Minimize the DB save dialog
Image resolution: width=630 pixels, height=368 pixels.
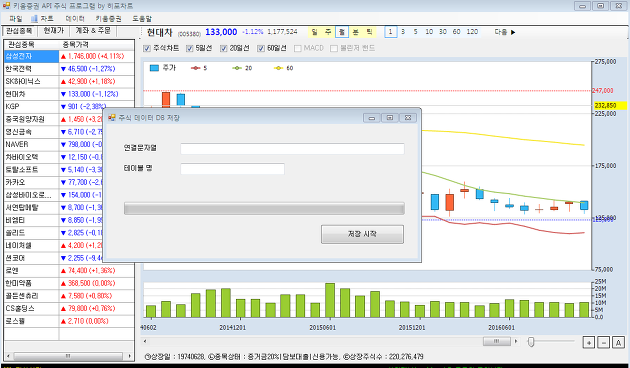372,118
